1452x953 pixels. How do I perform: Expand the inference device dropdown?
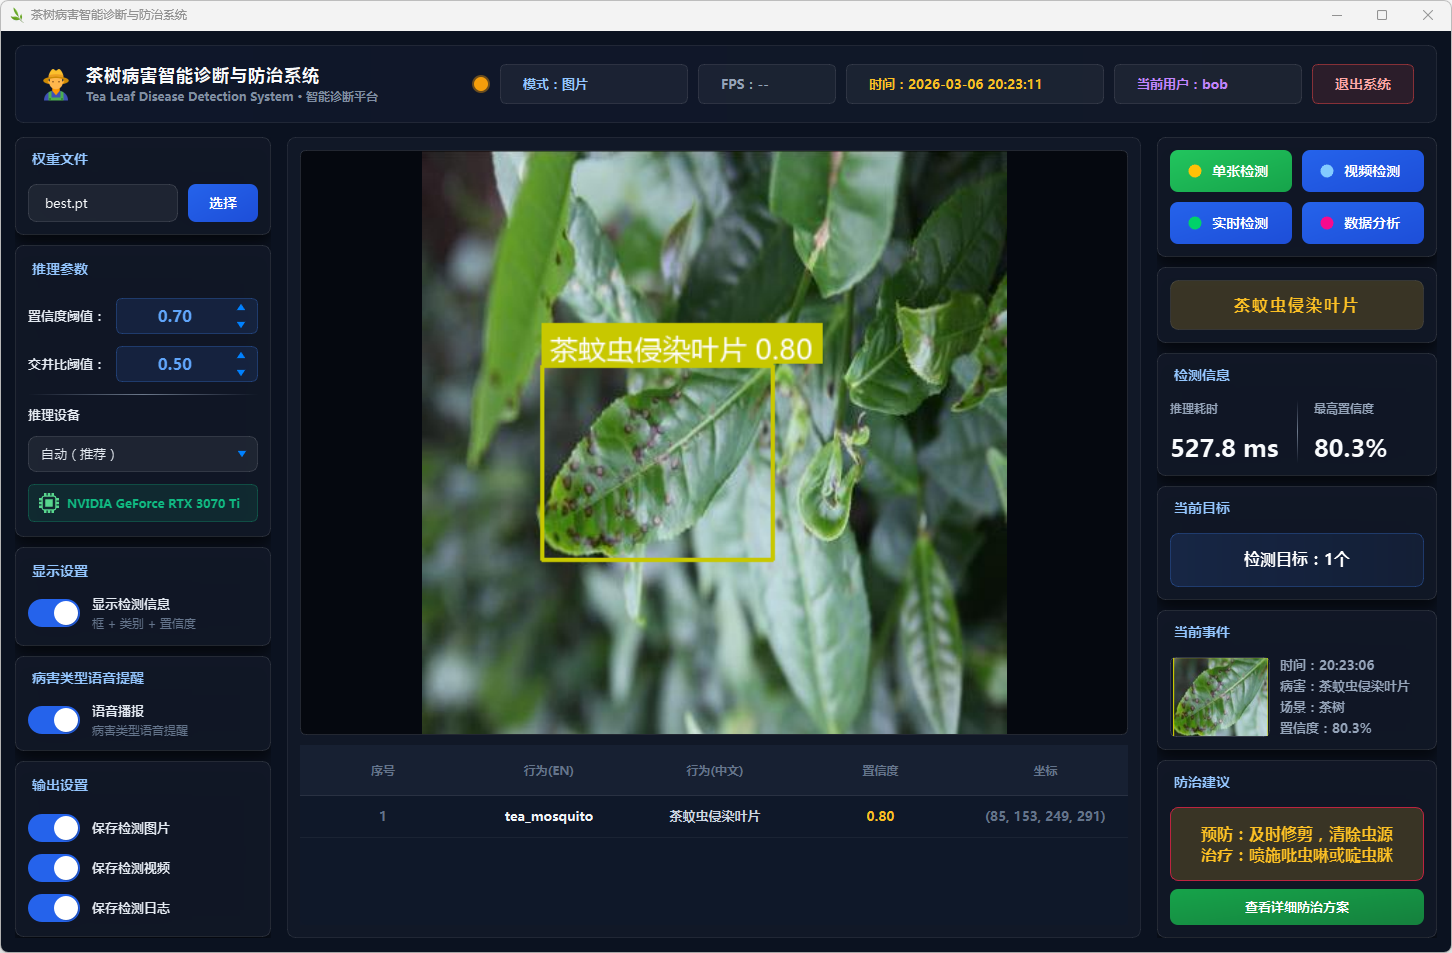click(143, 454)
